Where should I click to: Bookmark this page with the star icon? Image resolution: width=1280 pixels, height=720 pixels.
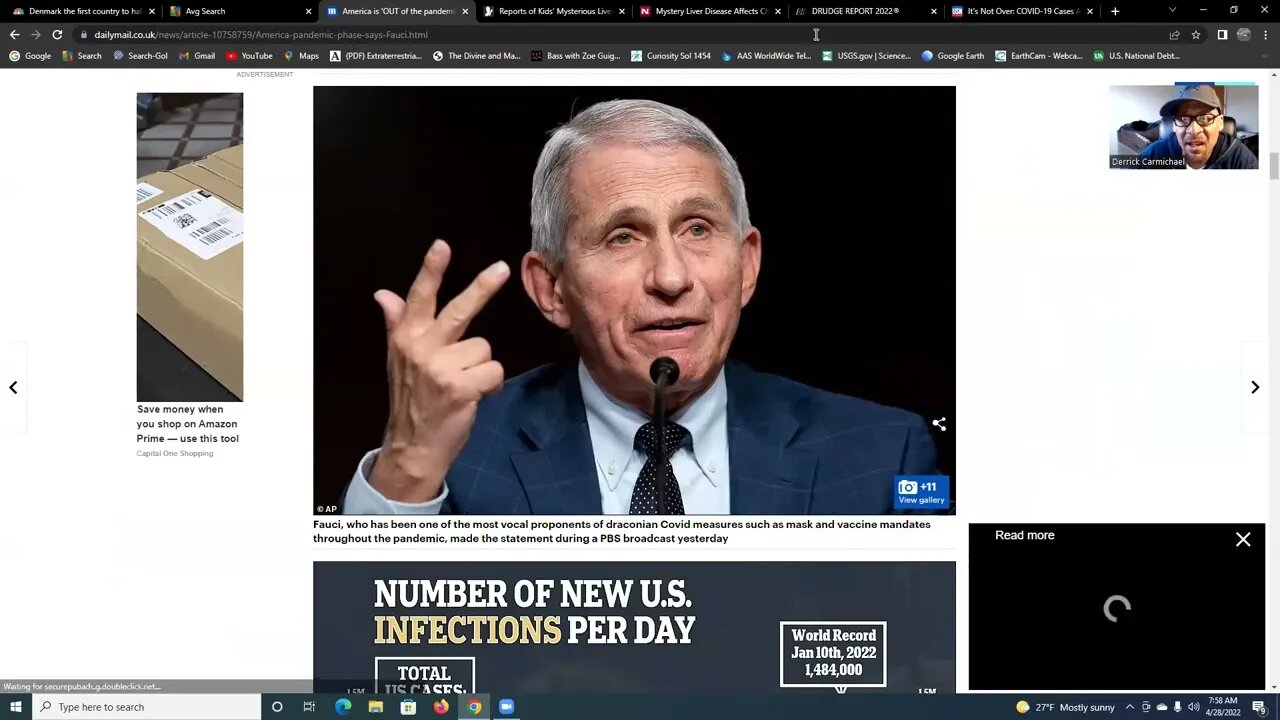coord(1196,34)
